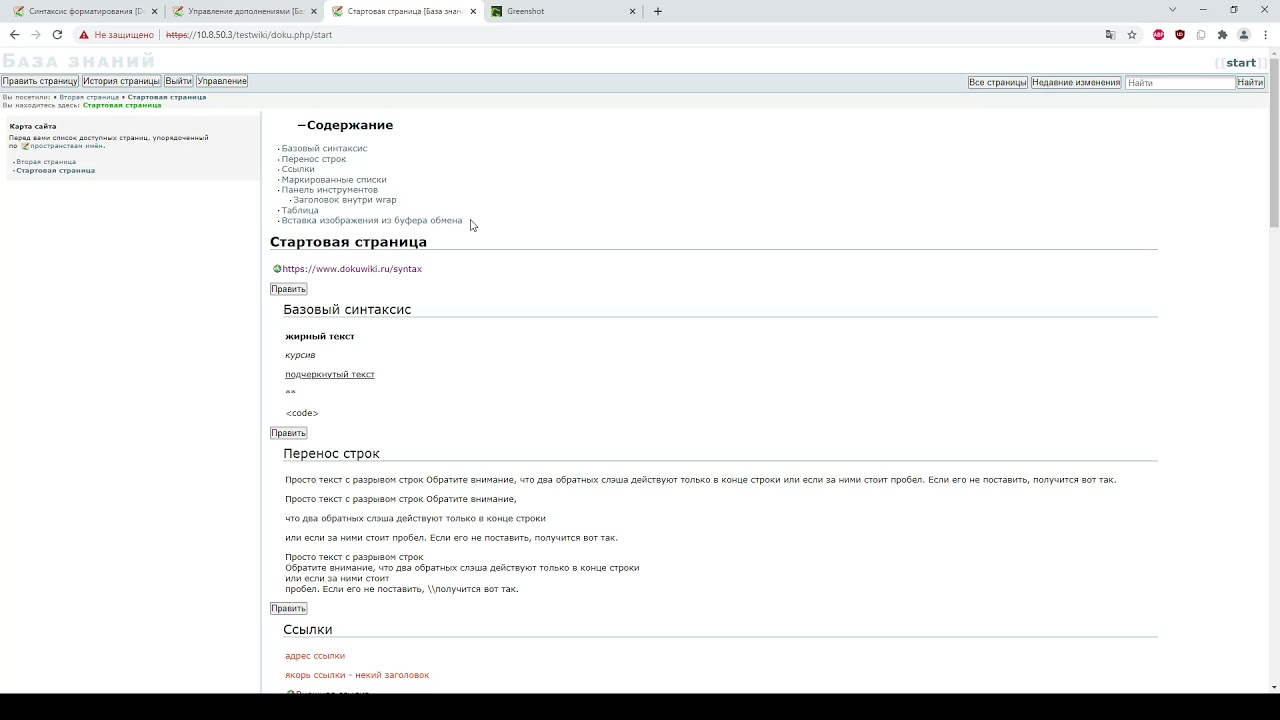The height and width of the screenshot is (720, 1280).
Task: Jump to Перенос строк in contents
Action: pyautogui.click(x=314, y=159)
